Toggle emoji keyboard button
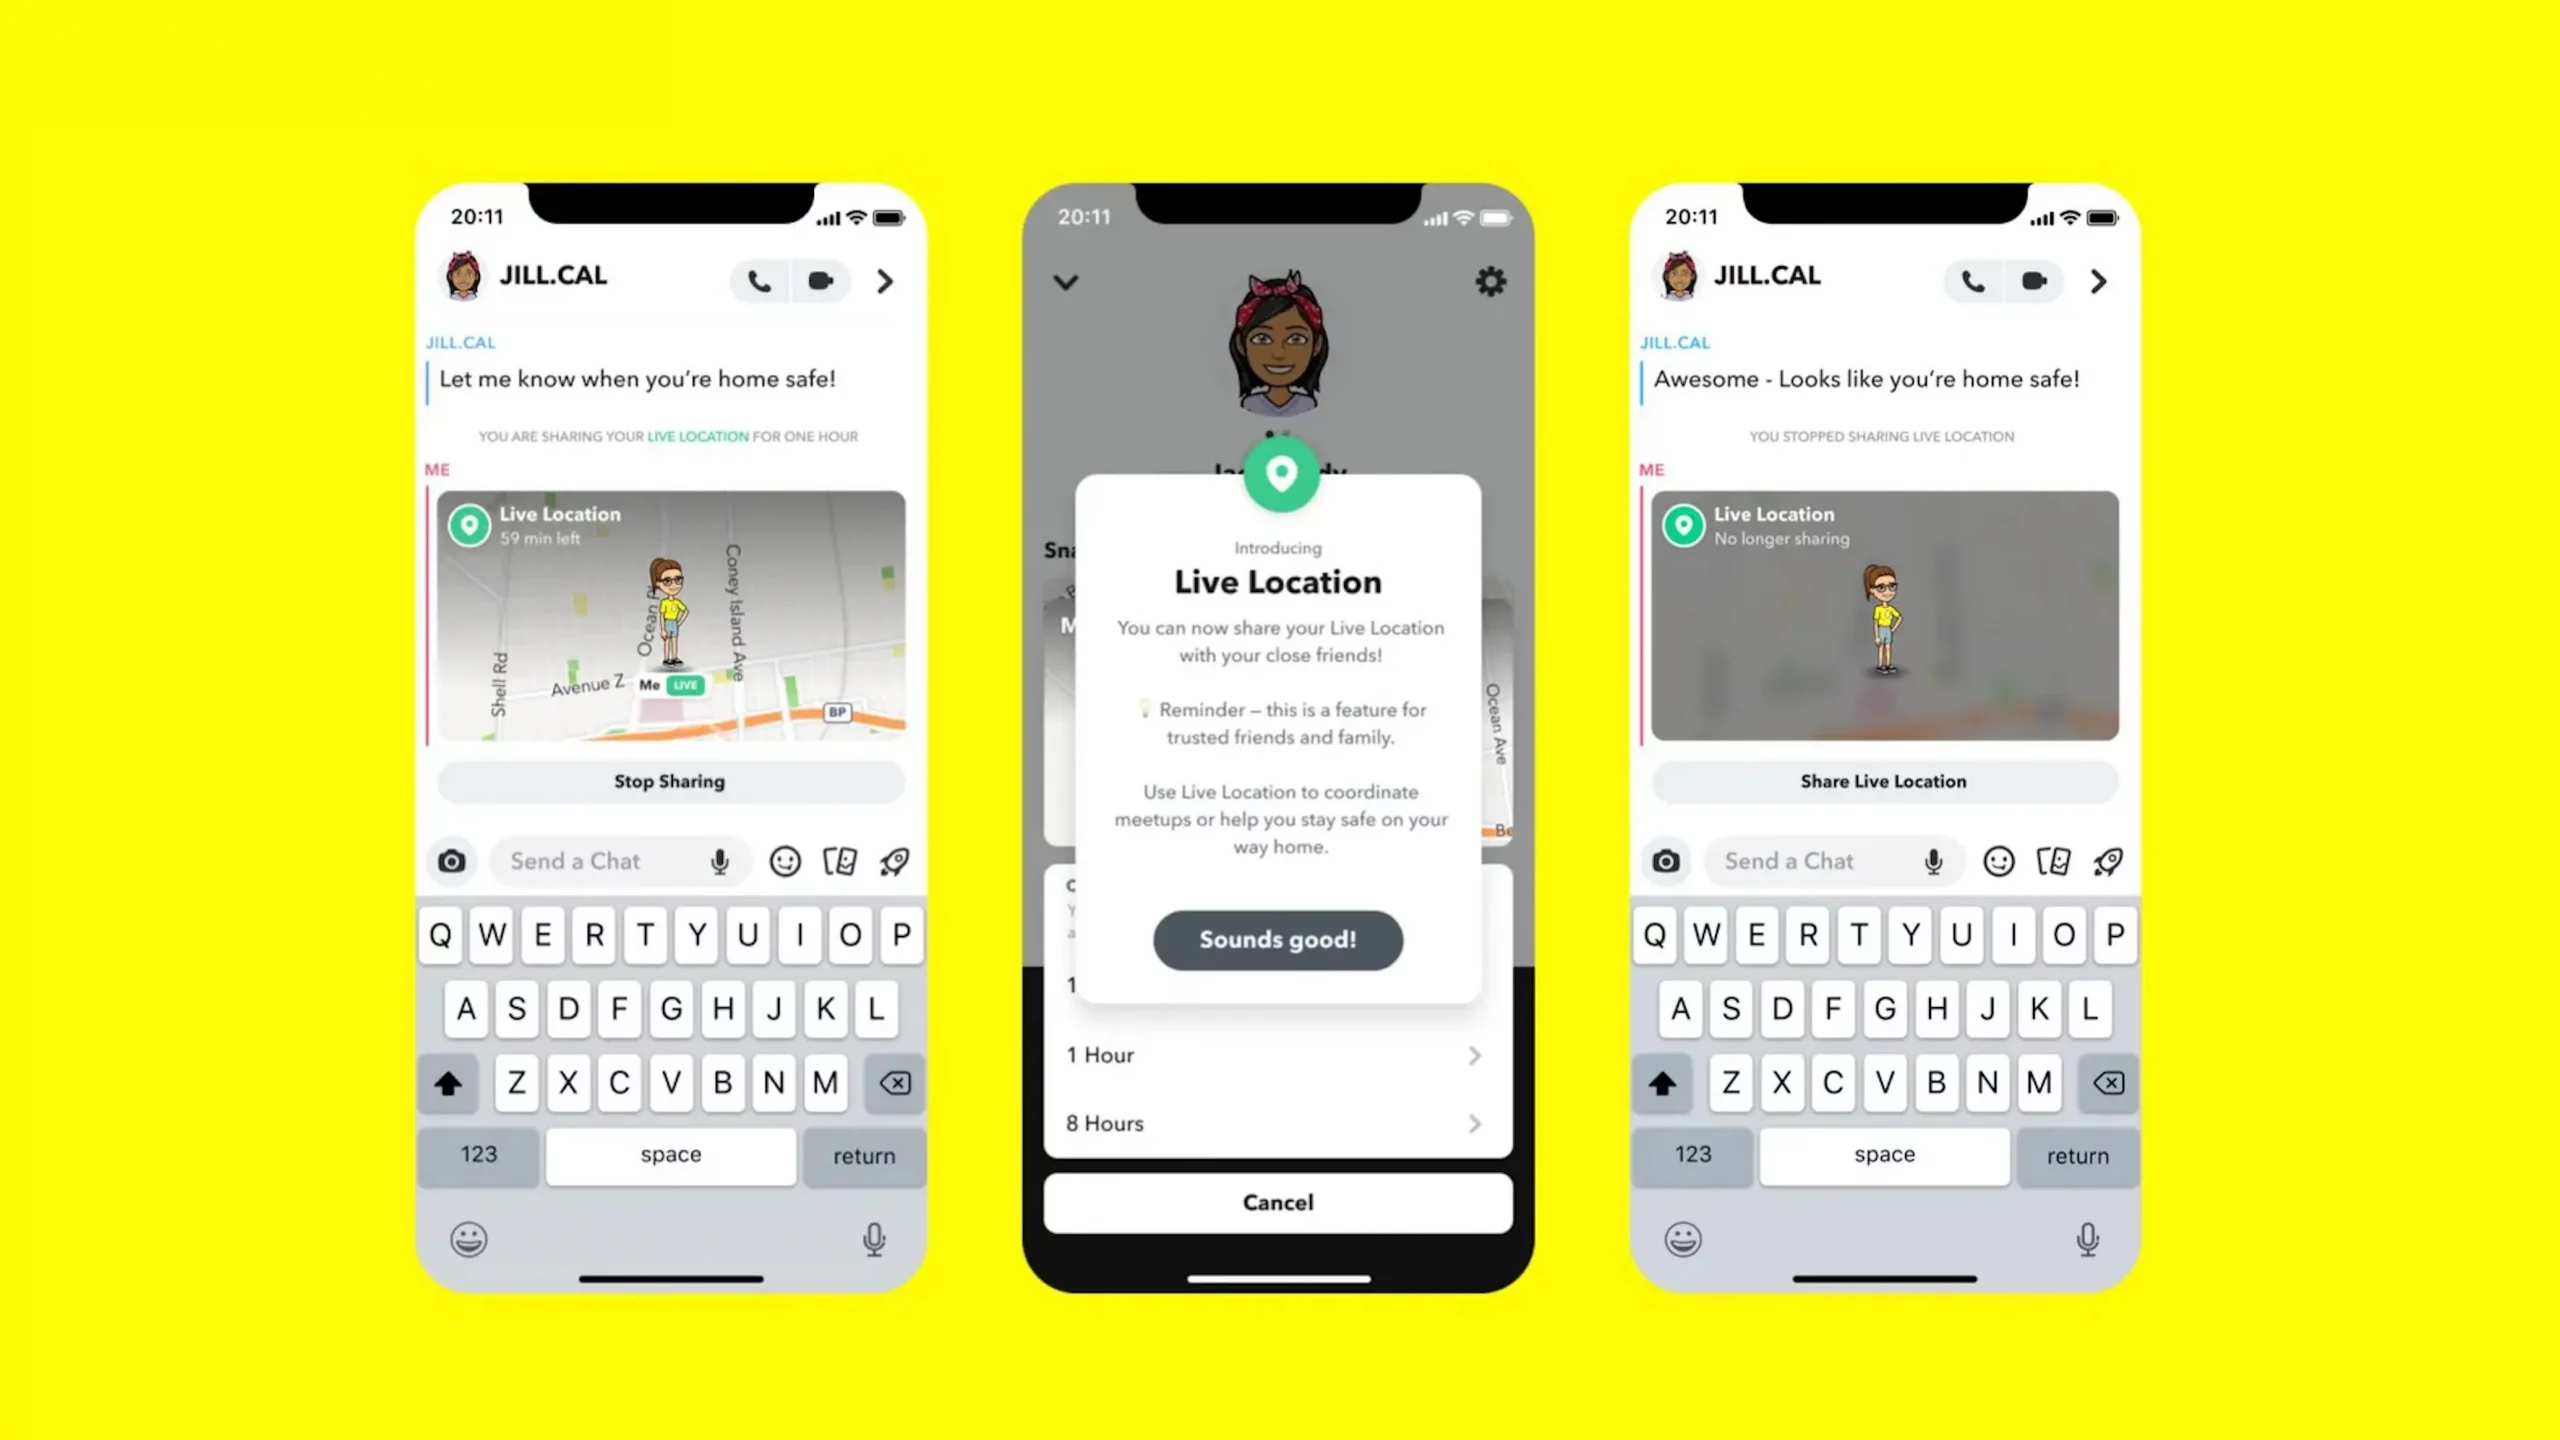 (469, 1240)
